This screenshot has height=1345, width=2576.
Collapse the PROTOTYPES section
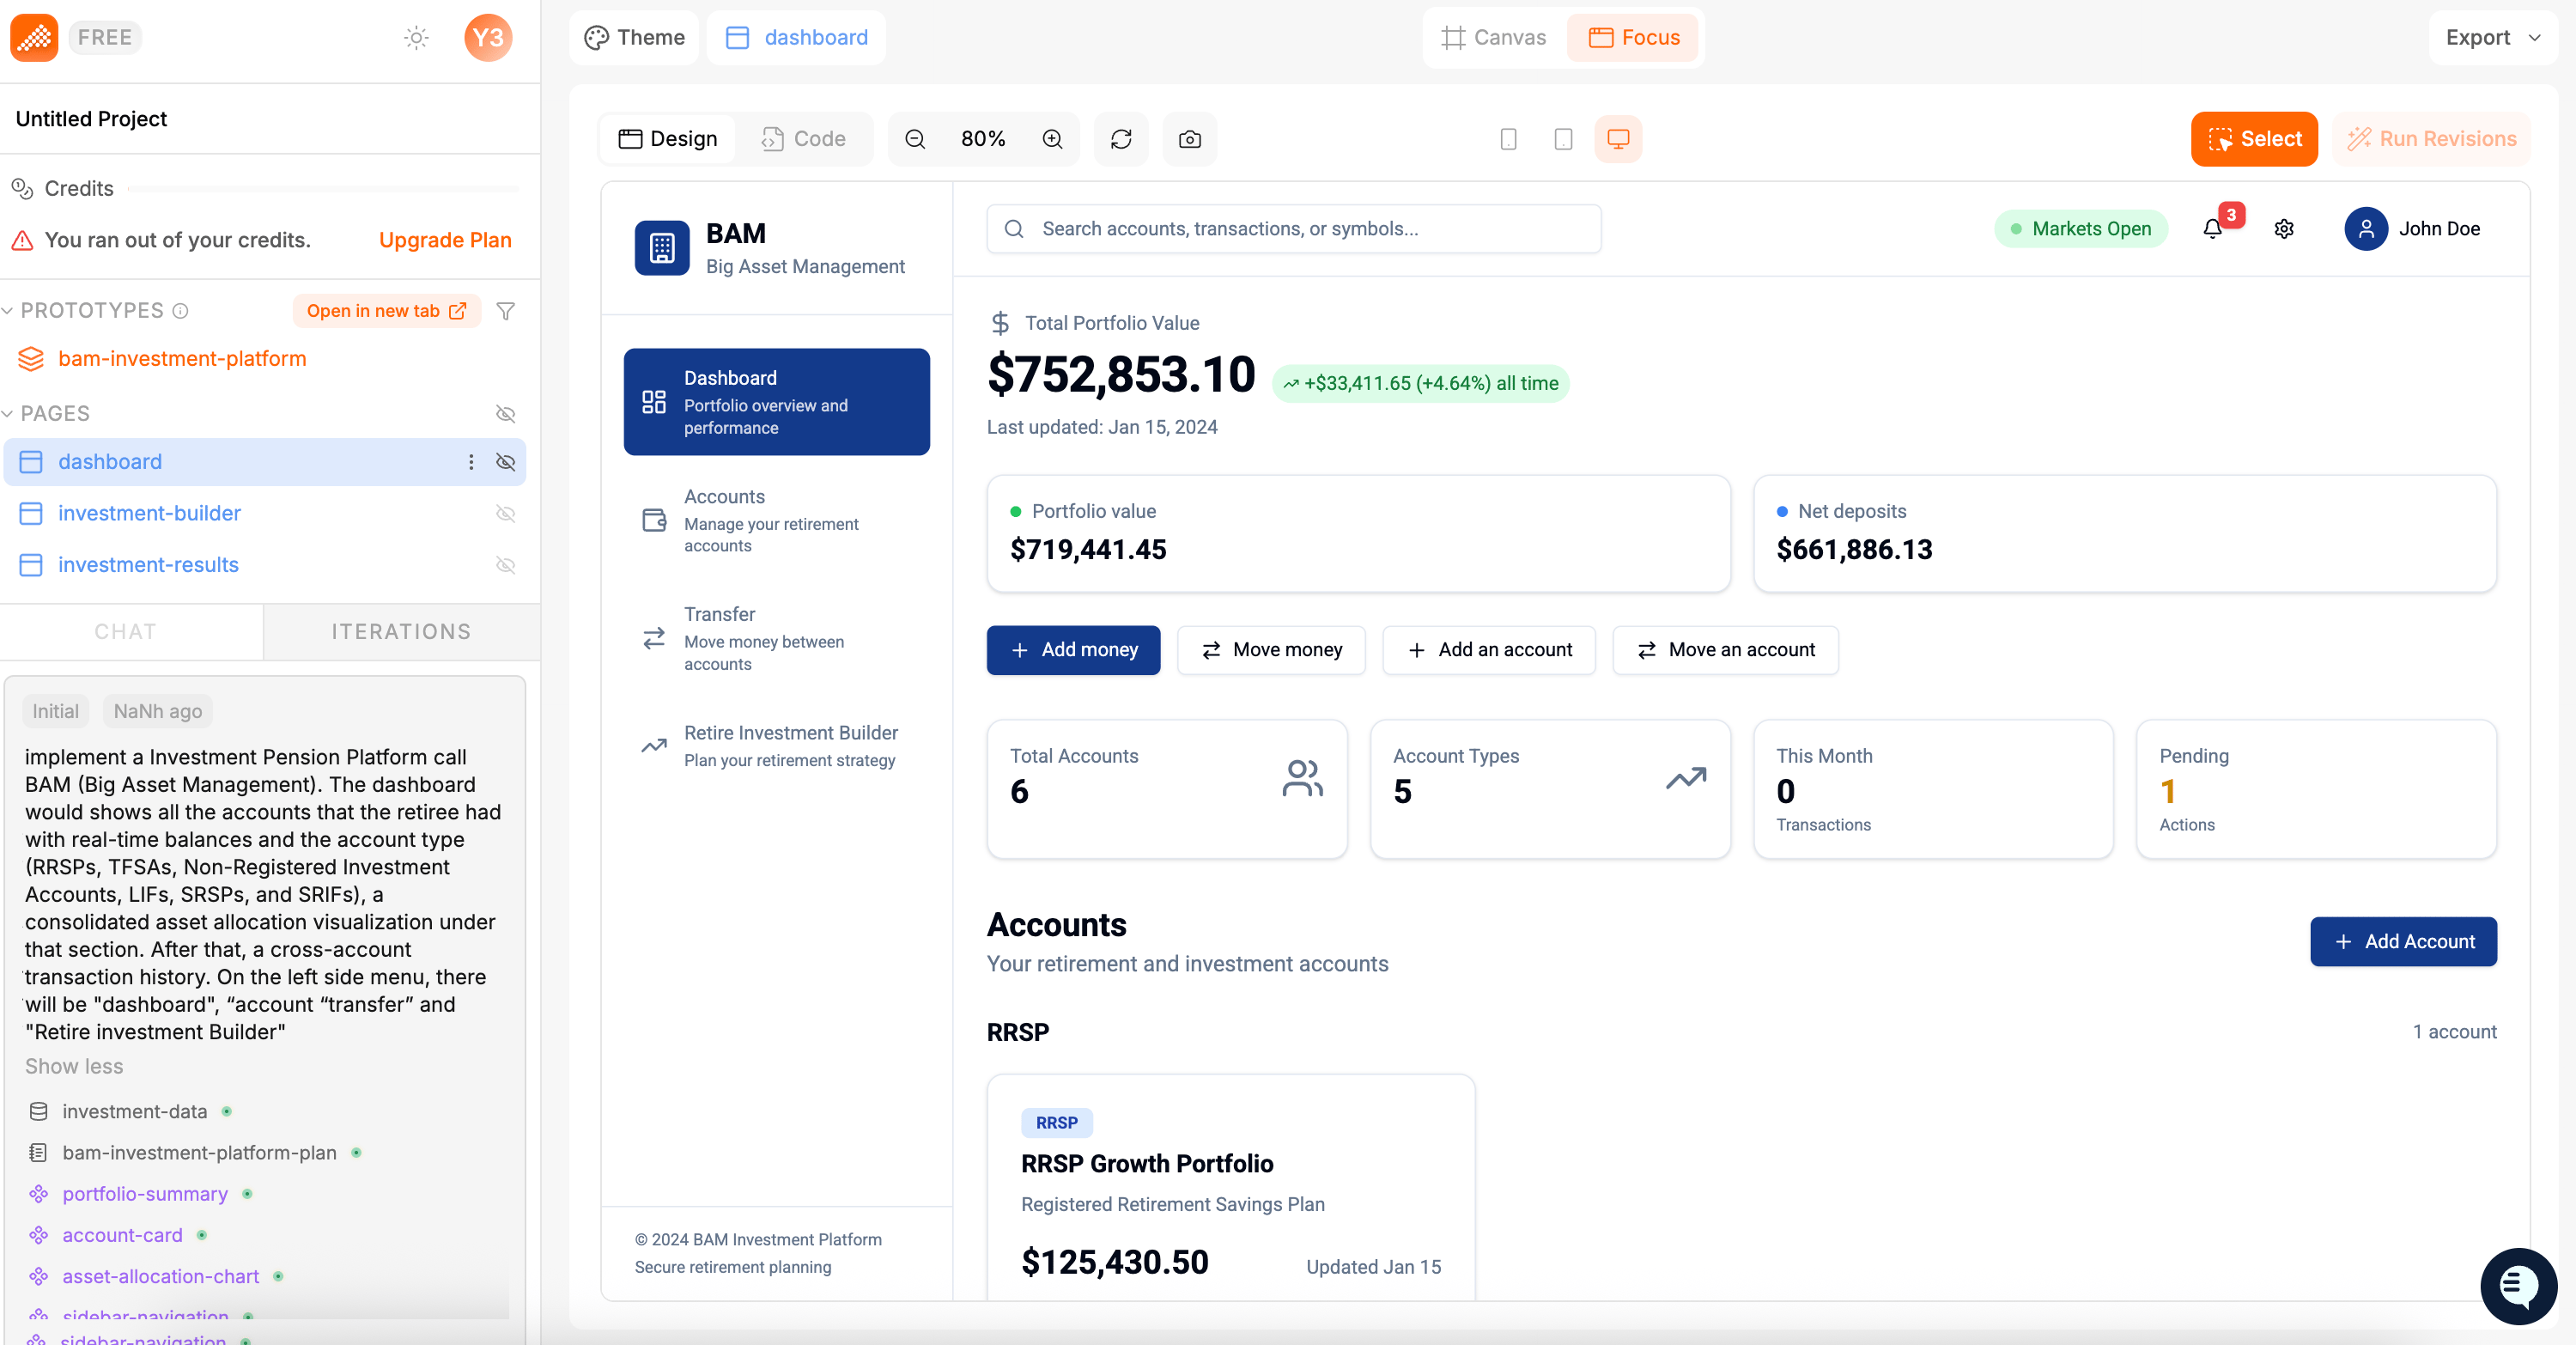tap(8, 311)
